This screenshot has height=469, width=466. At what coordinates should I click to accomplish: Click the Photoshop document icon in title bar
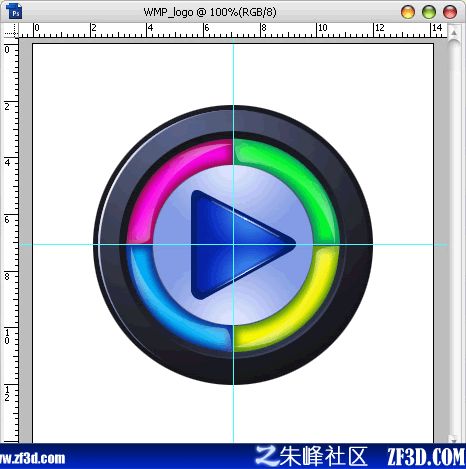coord(14,11)
